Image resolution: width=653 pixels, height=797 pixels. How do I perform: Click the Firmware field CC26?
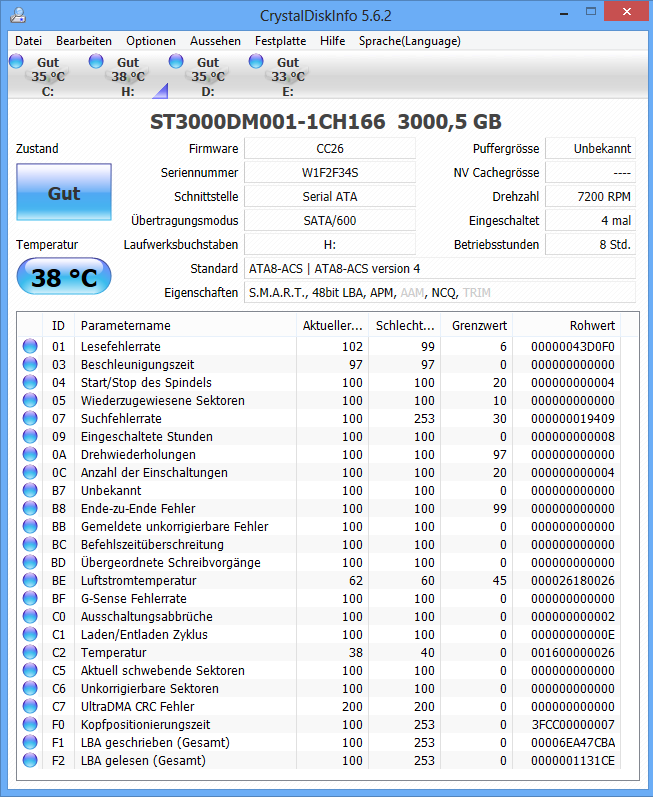click(330, 148)
